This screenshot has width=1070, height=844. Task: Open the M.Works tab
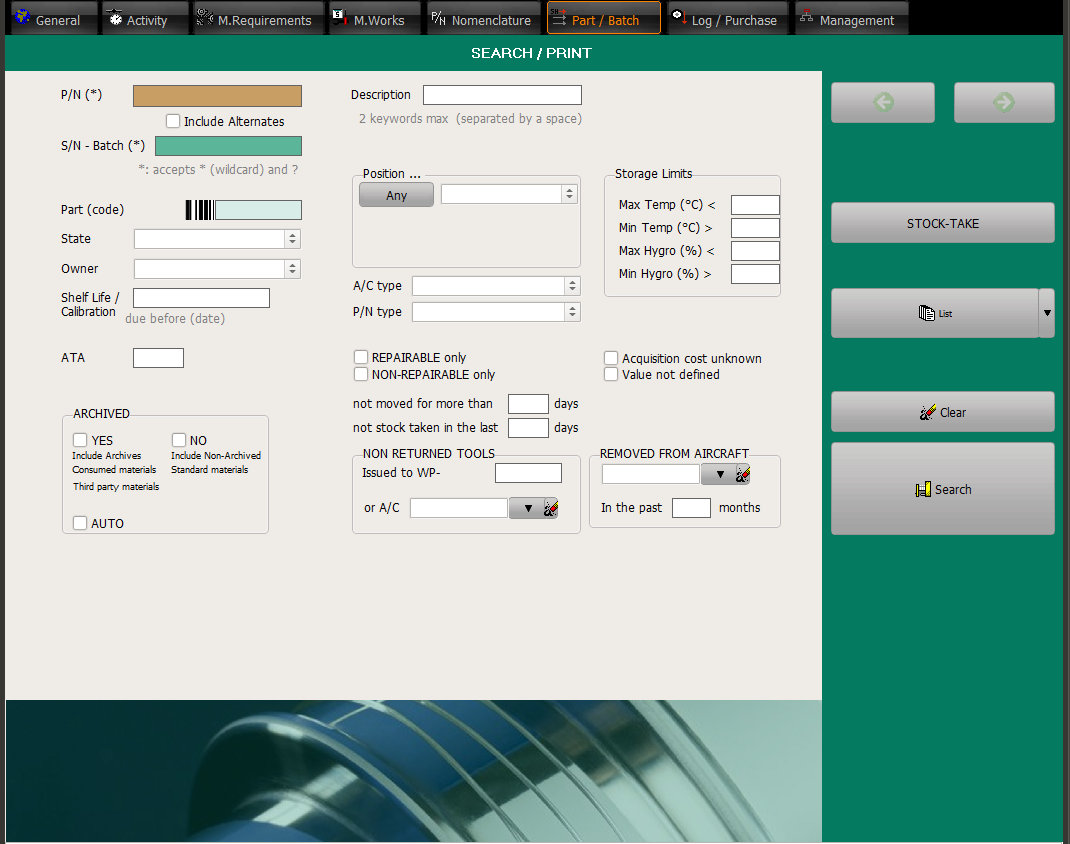374,18
